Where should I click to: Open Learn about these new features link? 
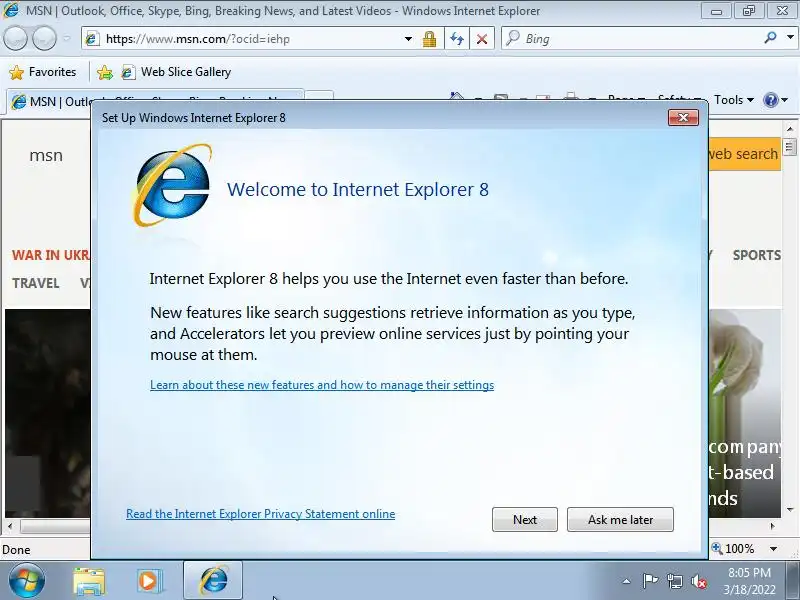(322, 385)
